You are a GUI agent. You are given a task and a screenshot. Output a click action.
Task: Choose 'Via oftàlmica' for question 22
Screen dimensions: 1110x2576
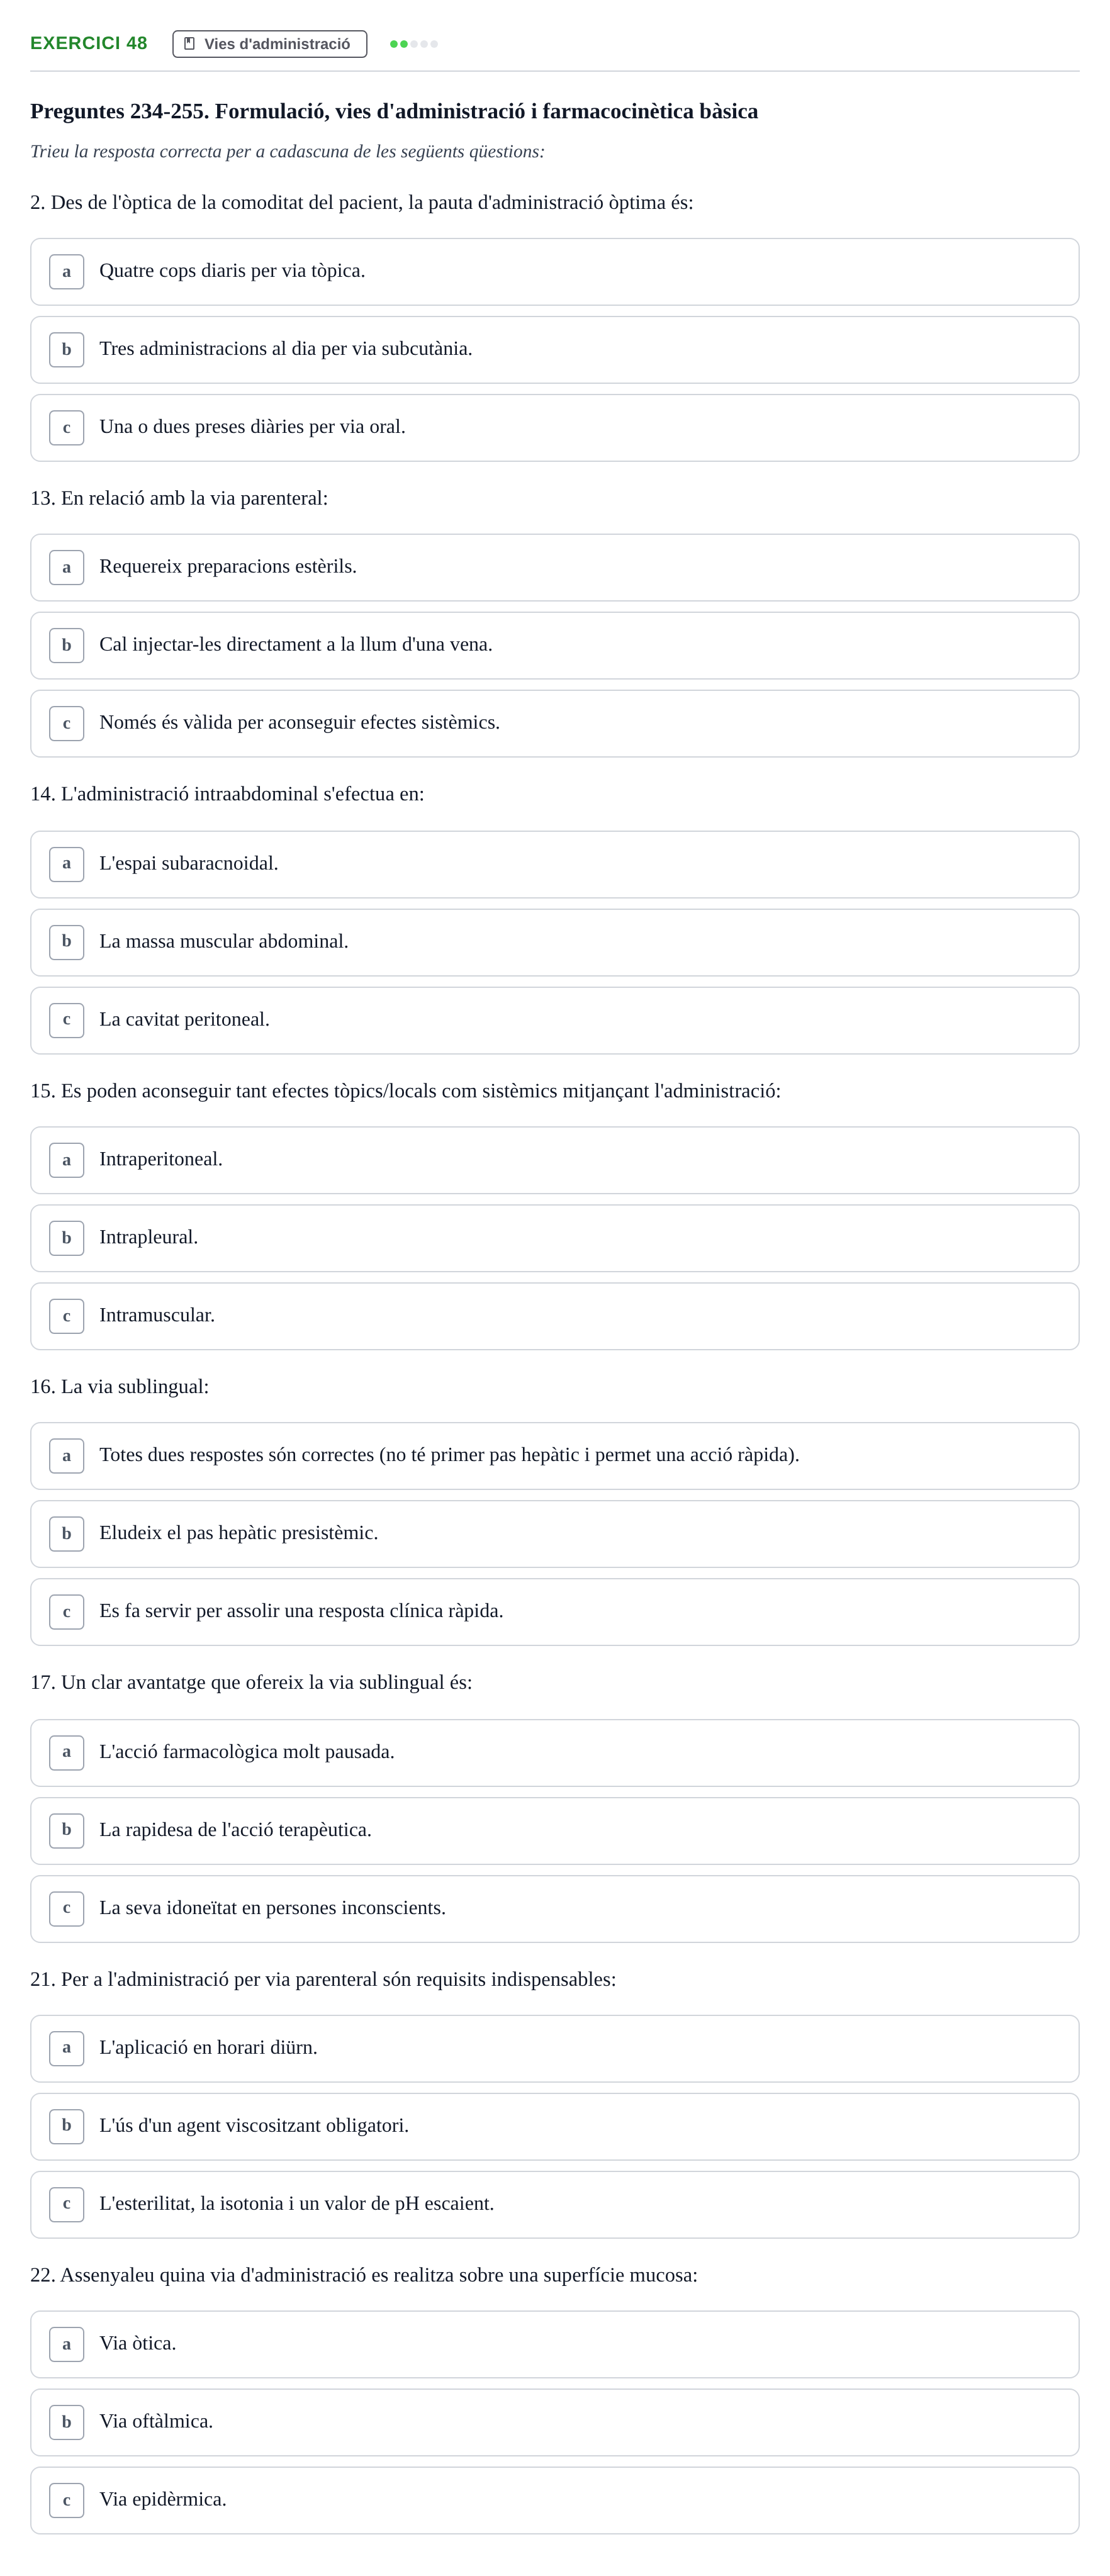555,2422
